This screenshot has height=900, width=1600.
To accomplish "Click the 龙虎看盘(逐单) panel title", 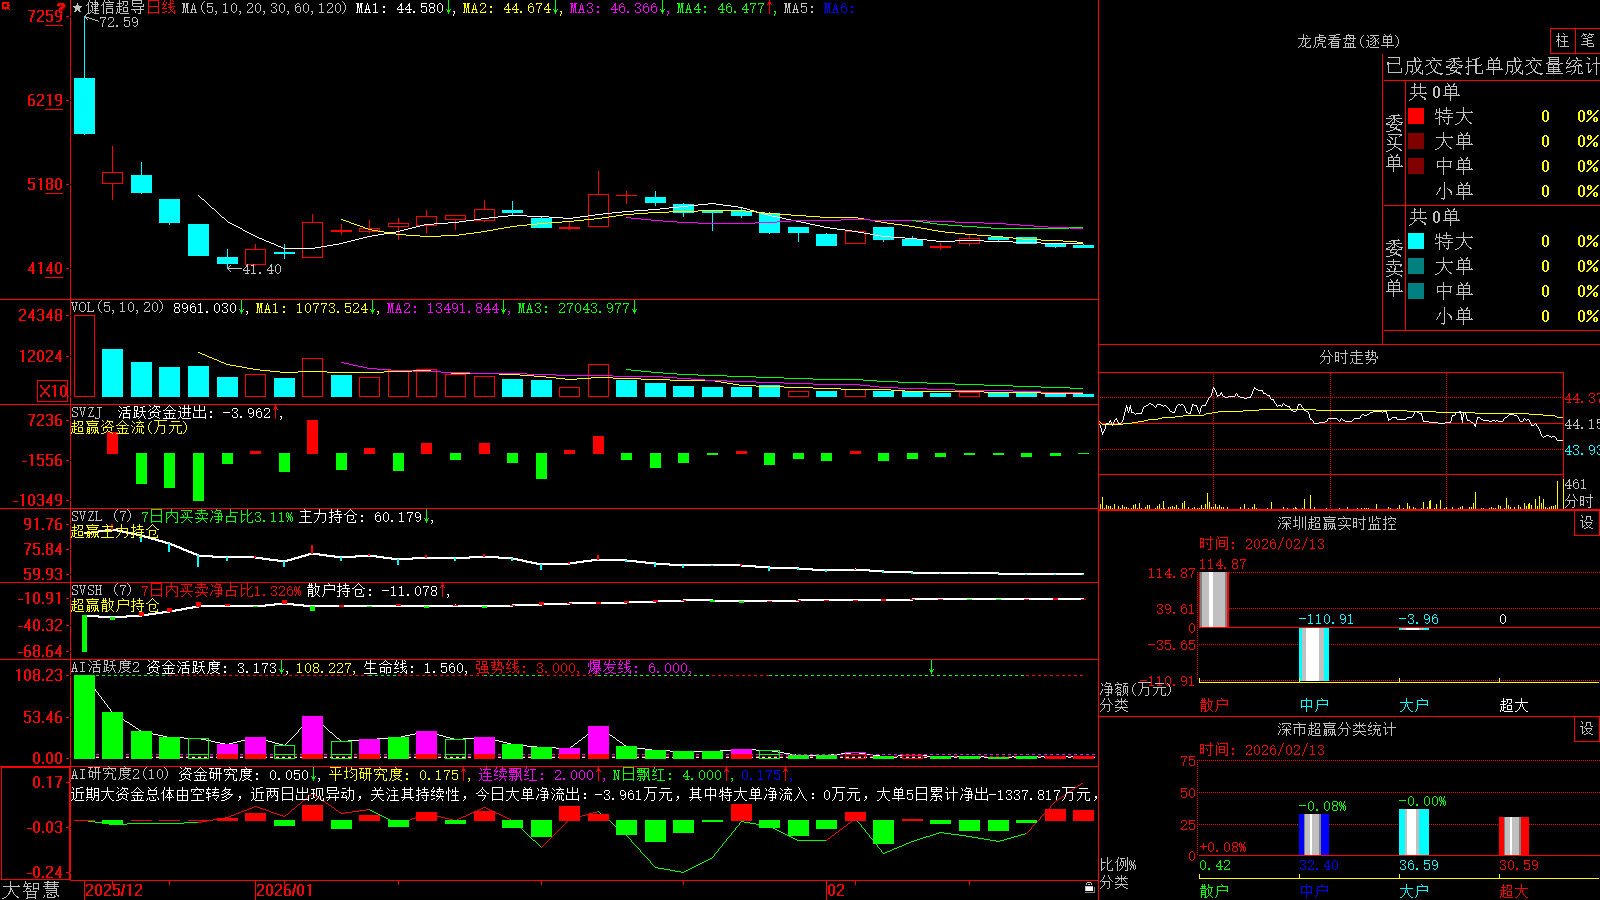I will (x=1348, y=41).
